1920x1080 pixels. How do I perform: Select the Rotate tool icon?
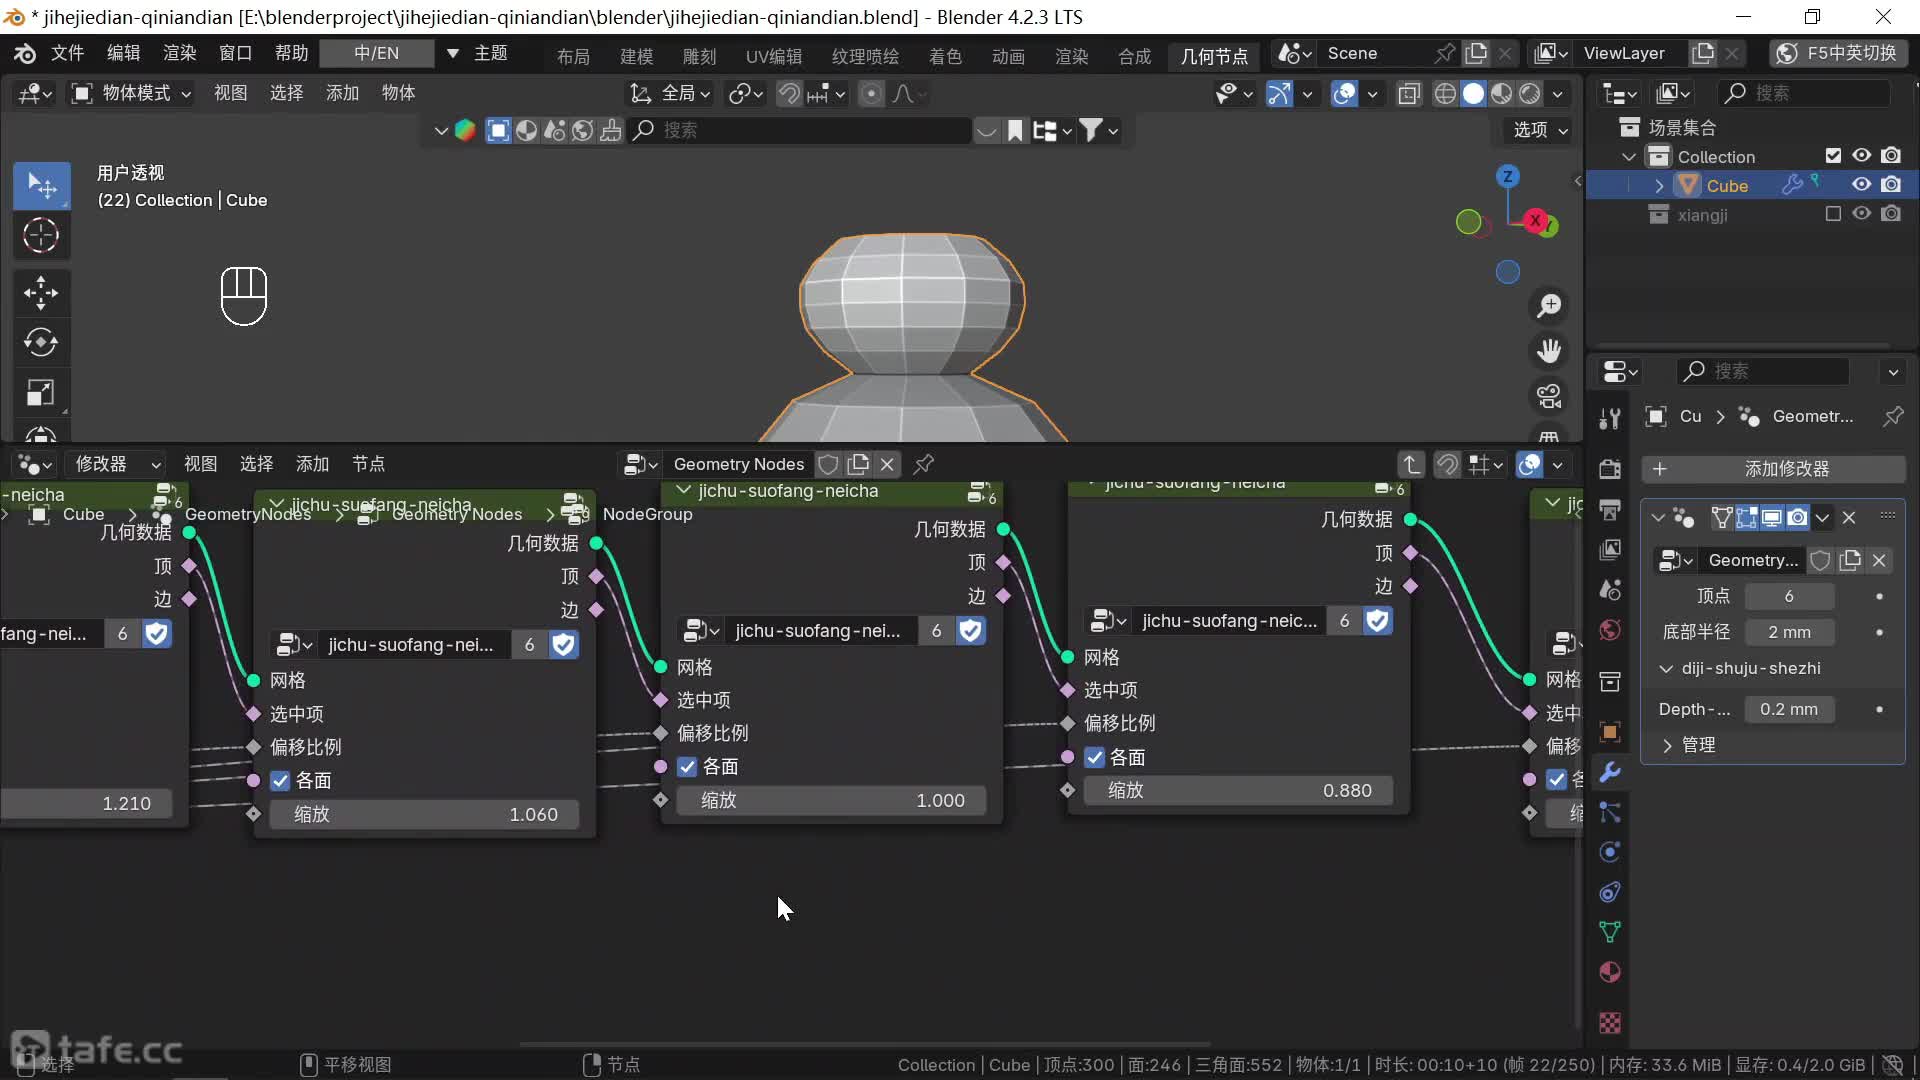[x=41, y=342]
